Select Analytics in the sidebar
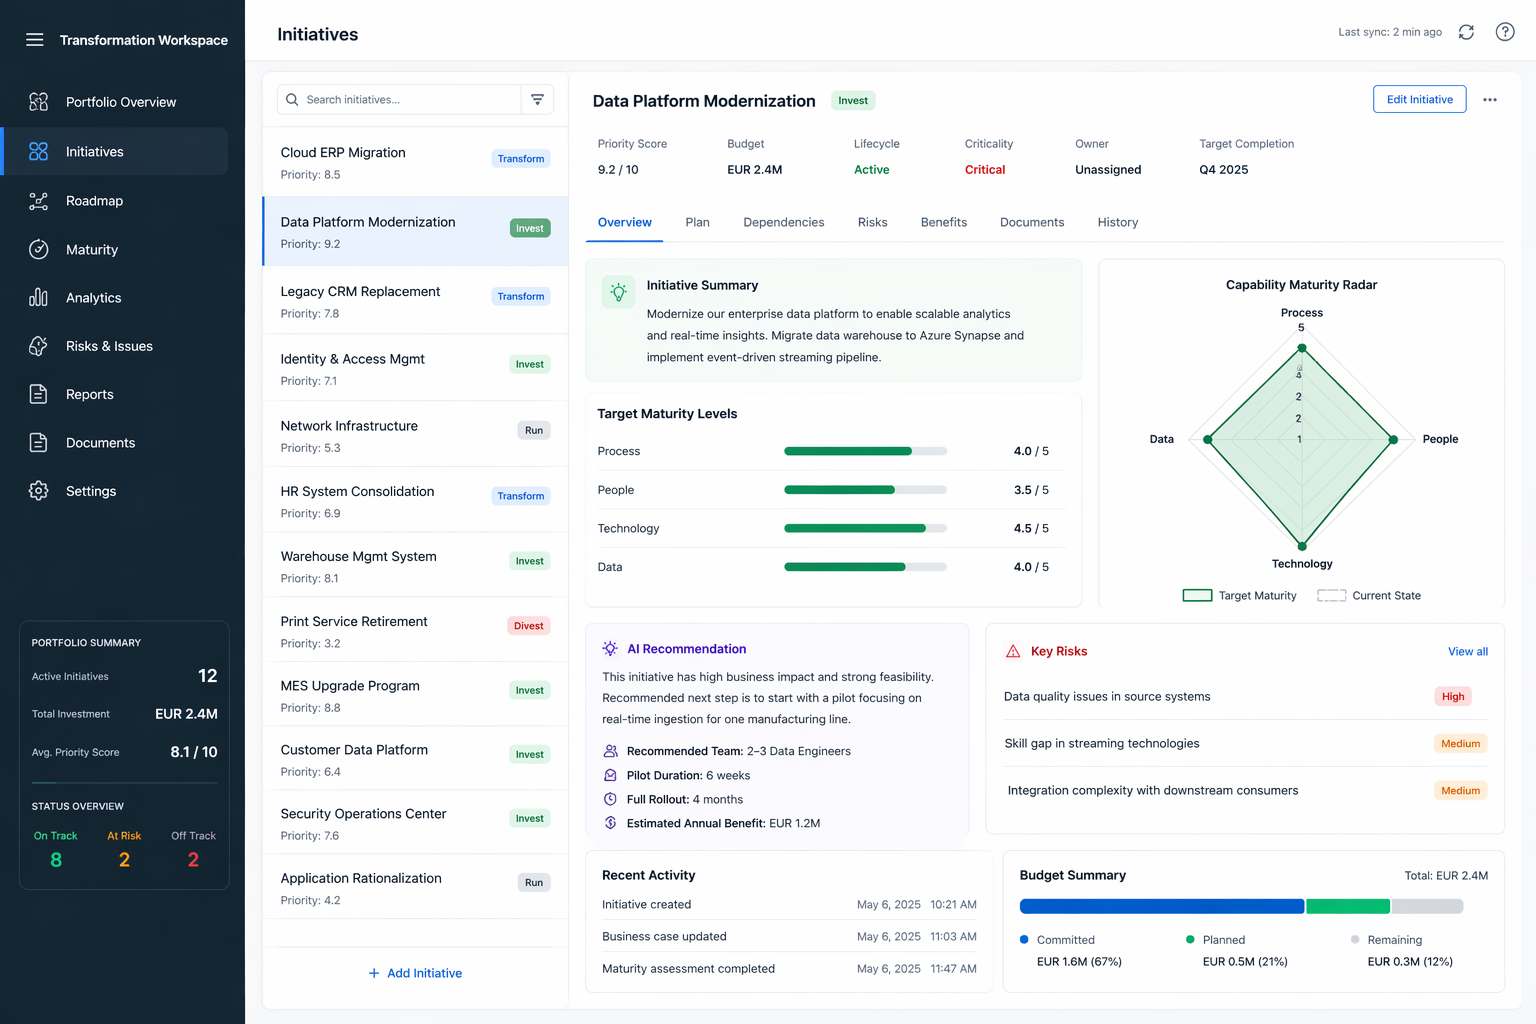1536x1024 pixels. pos(93,297)
